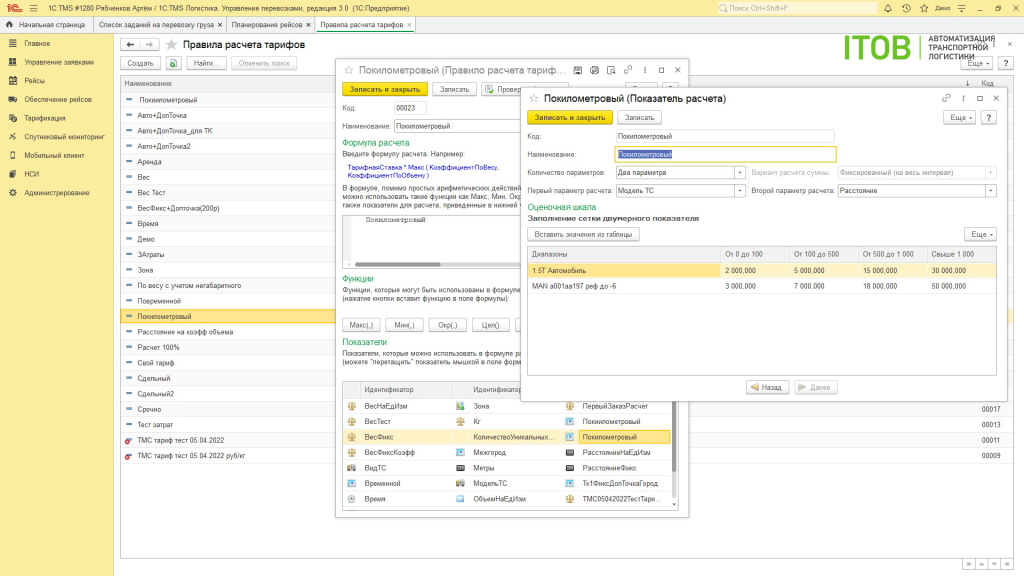Screen dimensions: 1024x576
Task: Click sort arrow in list header
Action: click(x=967, y=84)
